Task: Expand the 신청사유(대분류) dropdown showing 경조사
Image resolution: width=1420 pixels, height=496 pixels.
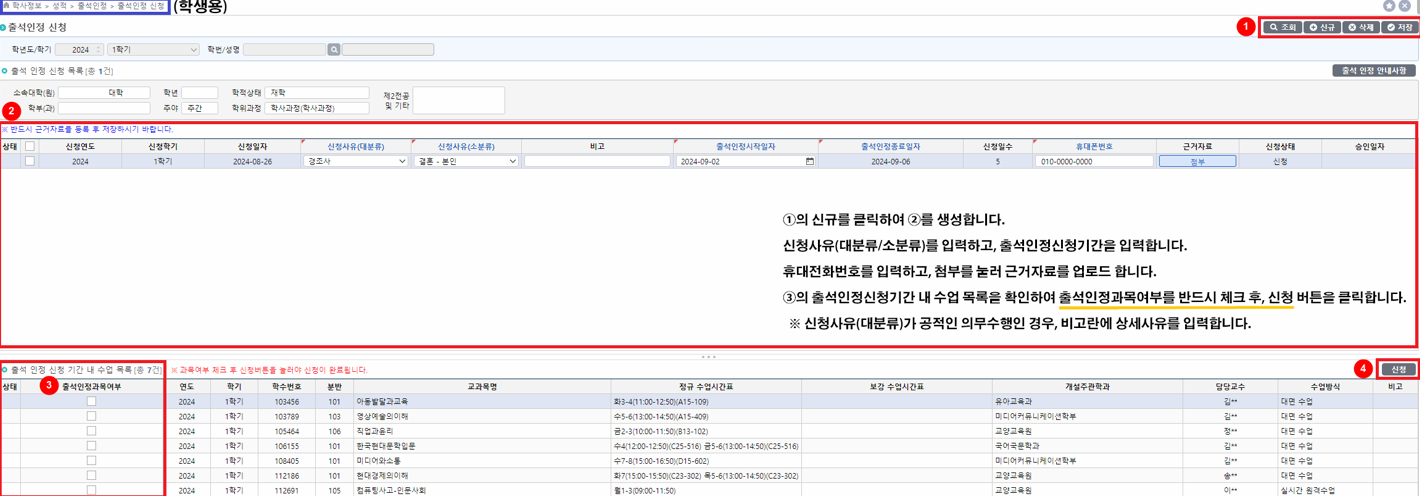Action: (x=355, y=161)
